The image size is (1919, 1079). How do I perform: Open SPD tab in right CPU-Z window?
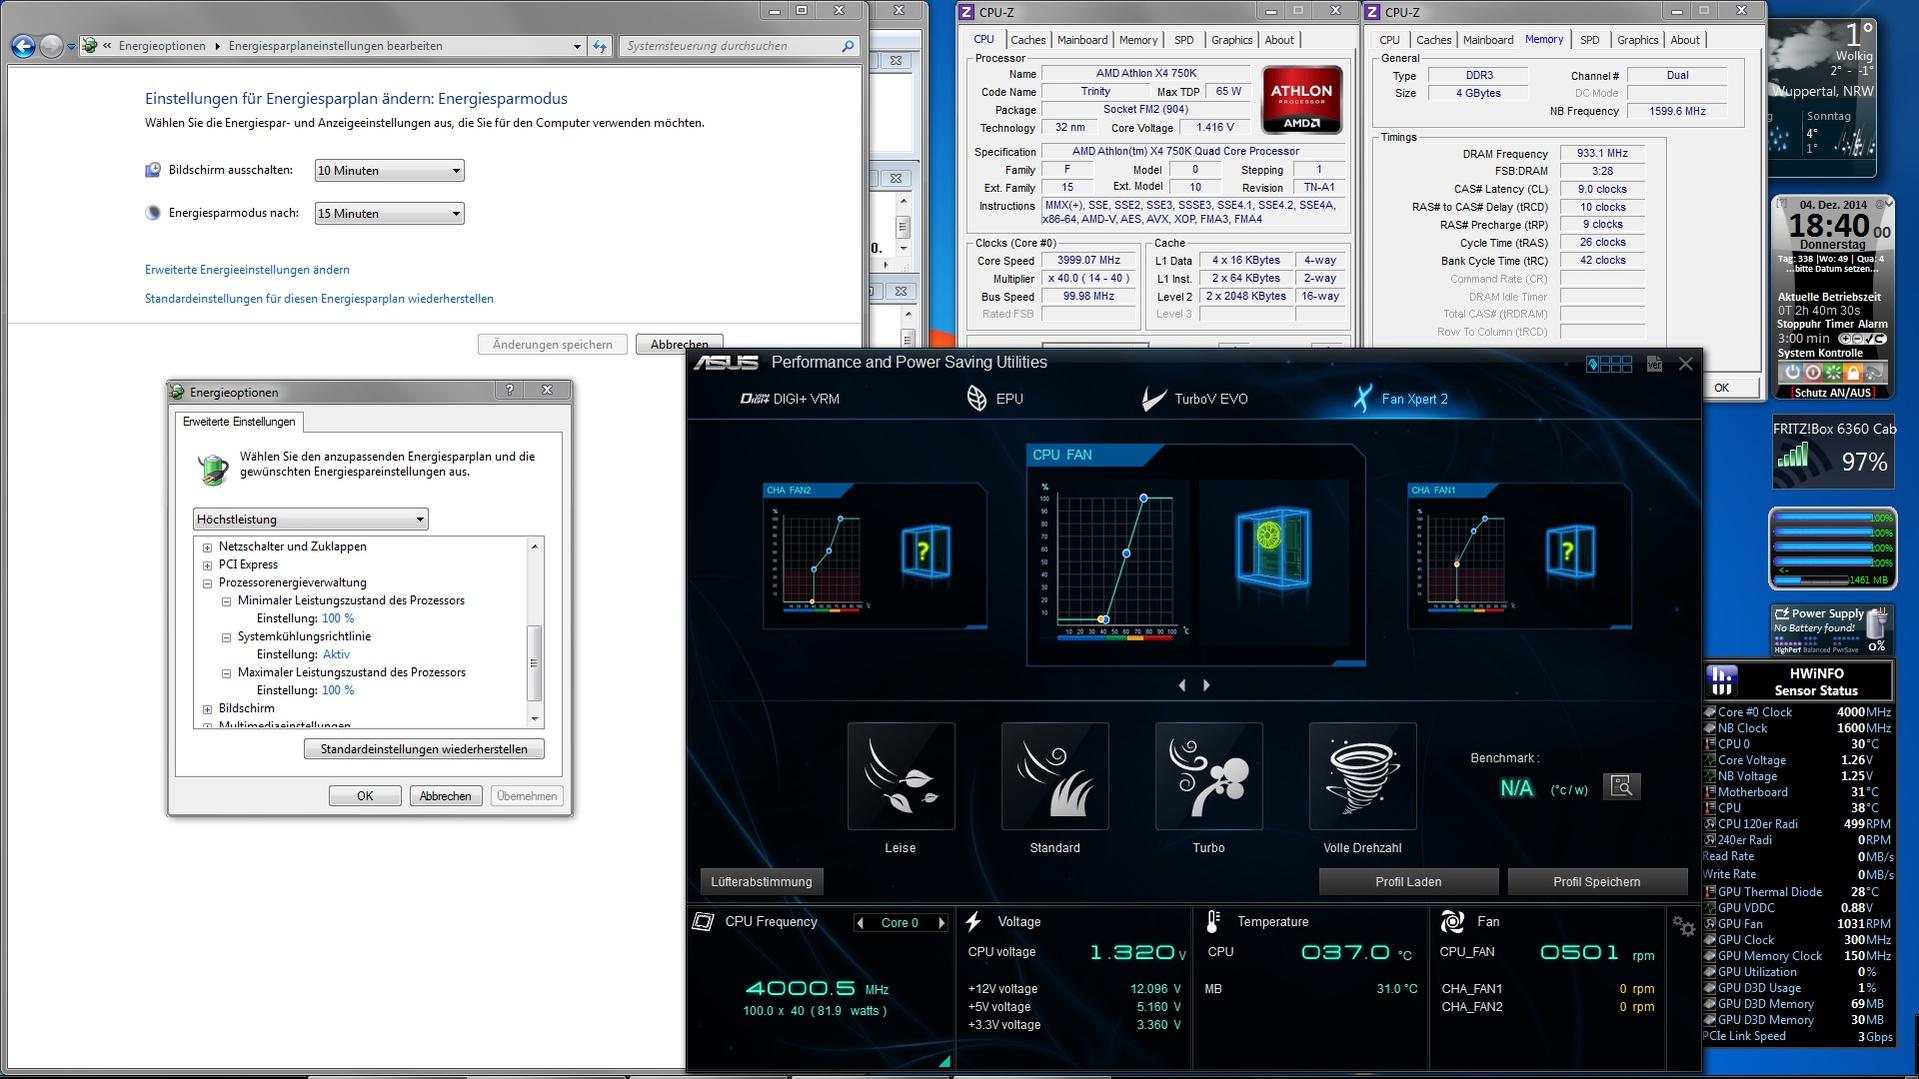tap(1589, 40)
